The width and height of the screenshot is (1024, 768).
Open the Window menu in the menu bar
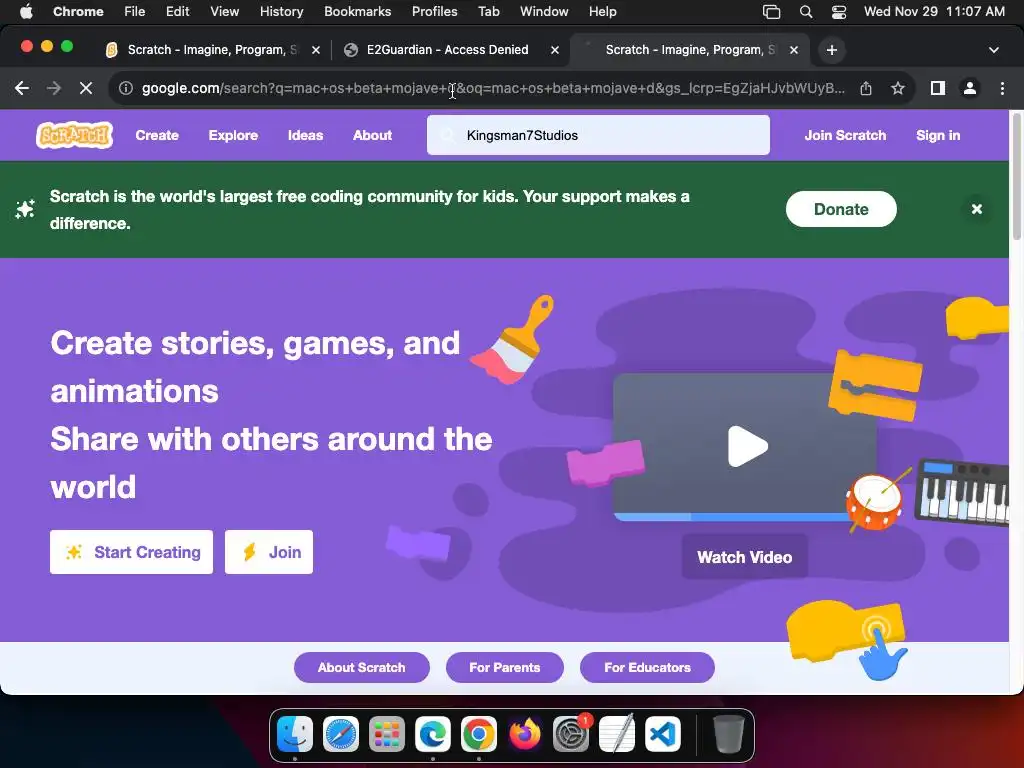tap(544, 11)
